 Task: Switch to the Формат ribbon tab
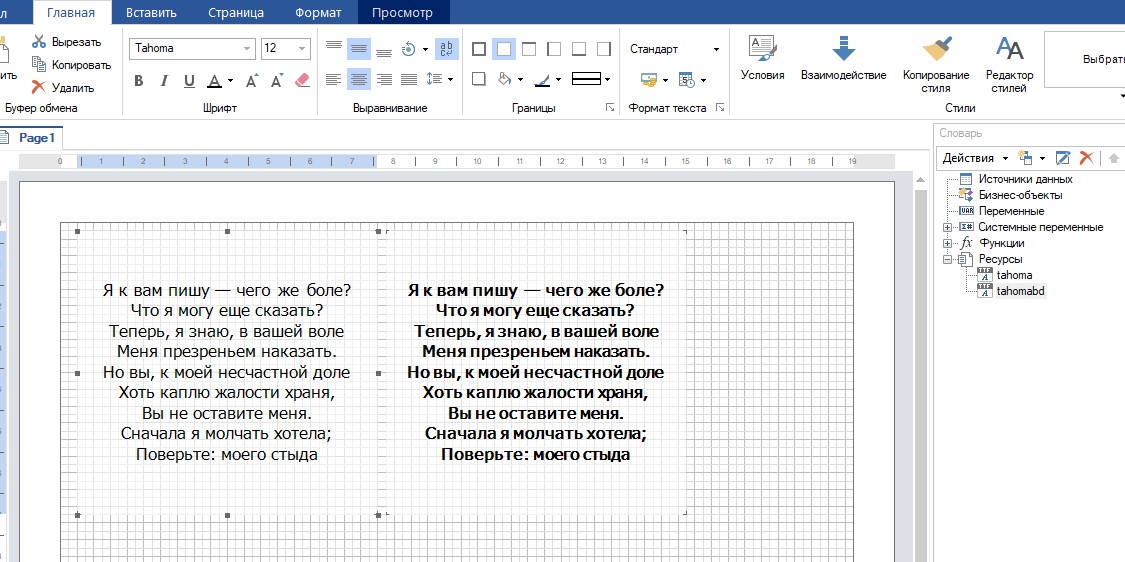[318, 12]
